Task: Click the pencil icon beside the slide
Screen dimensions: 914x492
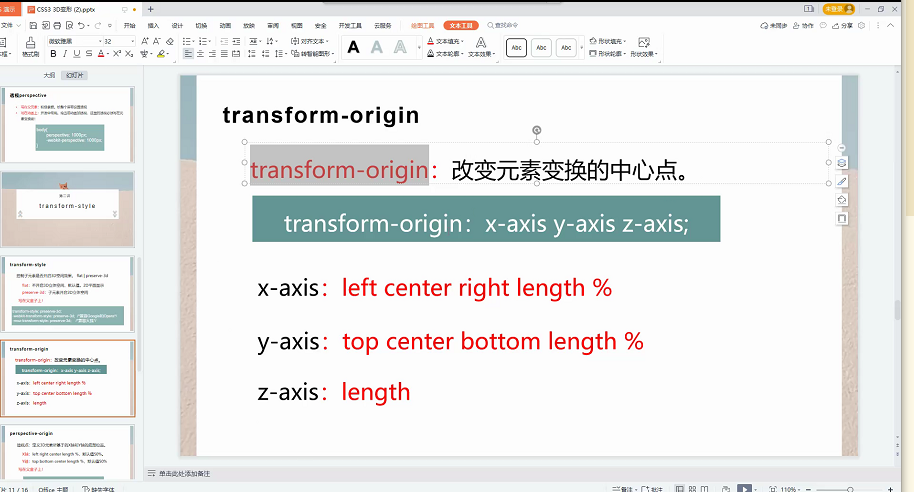Action: pos(842,182)
